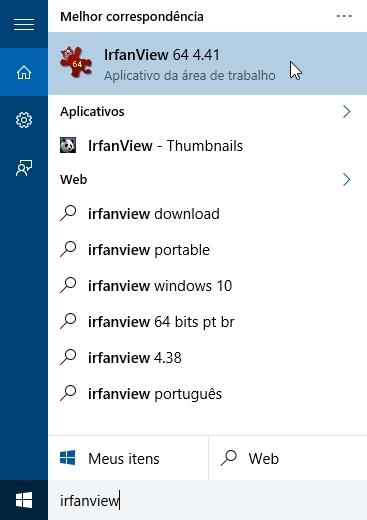
Task: Search web for irfanview portable
Action: (207, 250)
